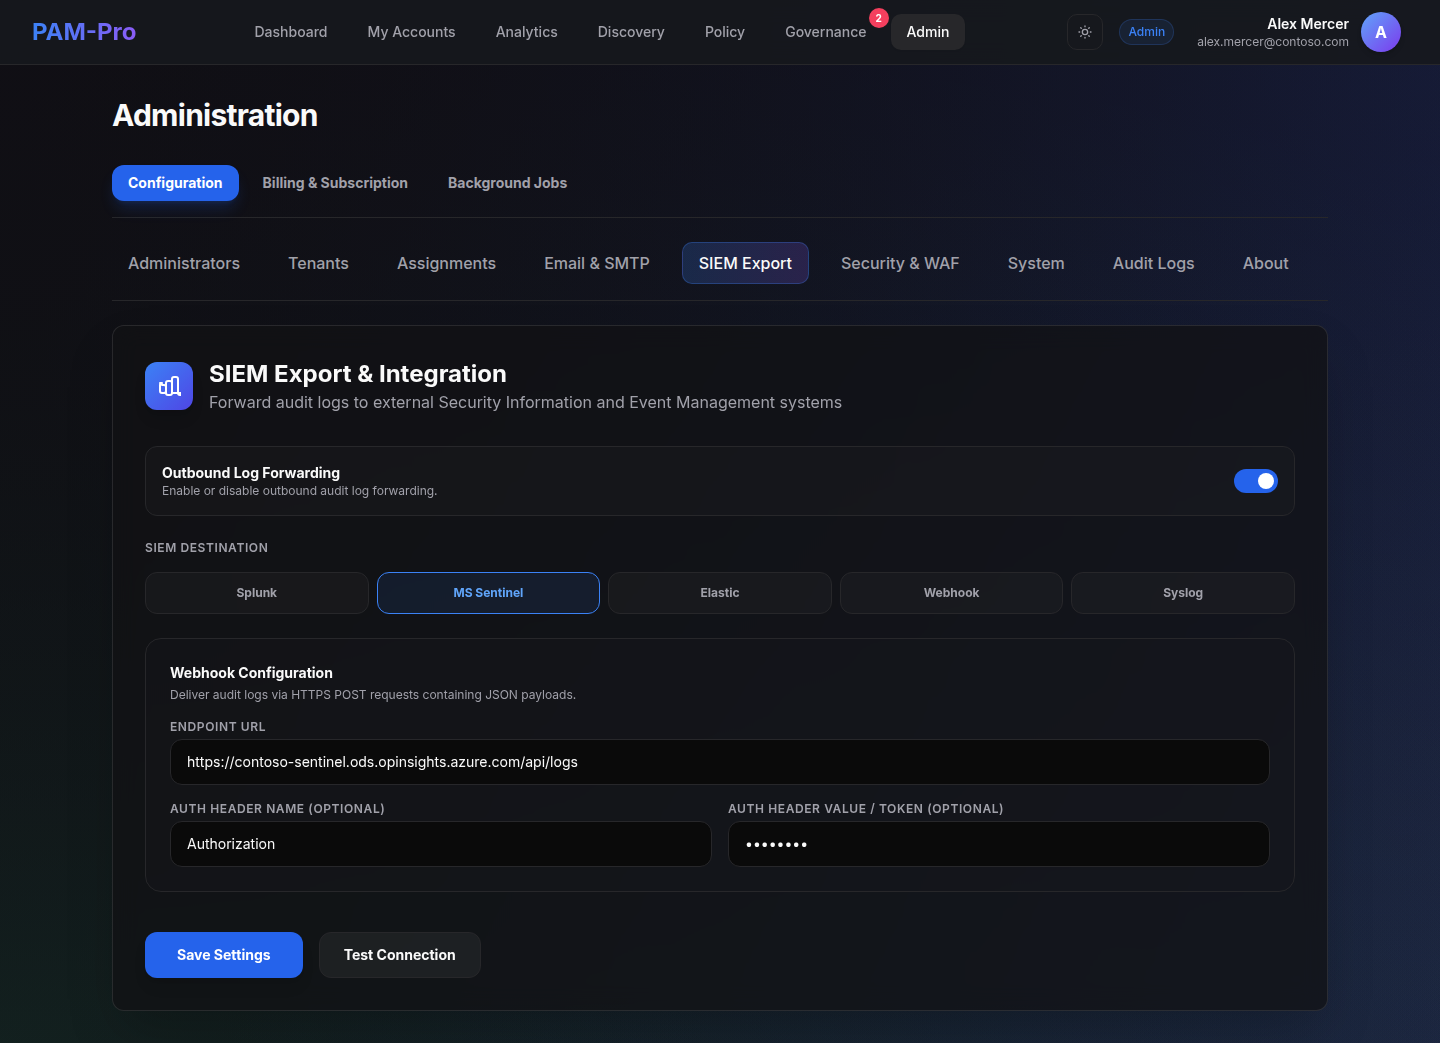The width and height of the screenshot is (1440, 1043).
Task: Disable Outbound Log Forwarding switch
Action: pyautogui.click(x=1256, y=481)
